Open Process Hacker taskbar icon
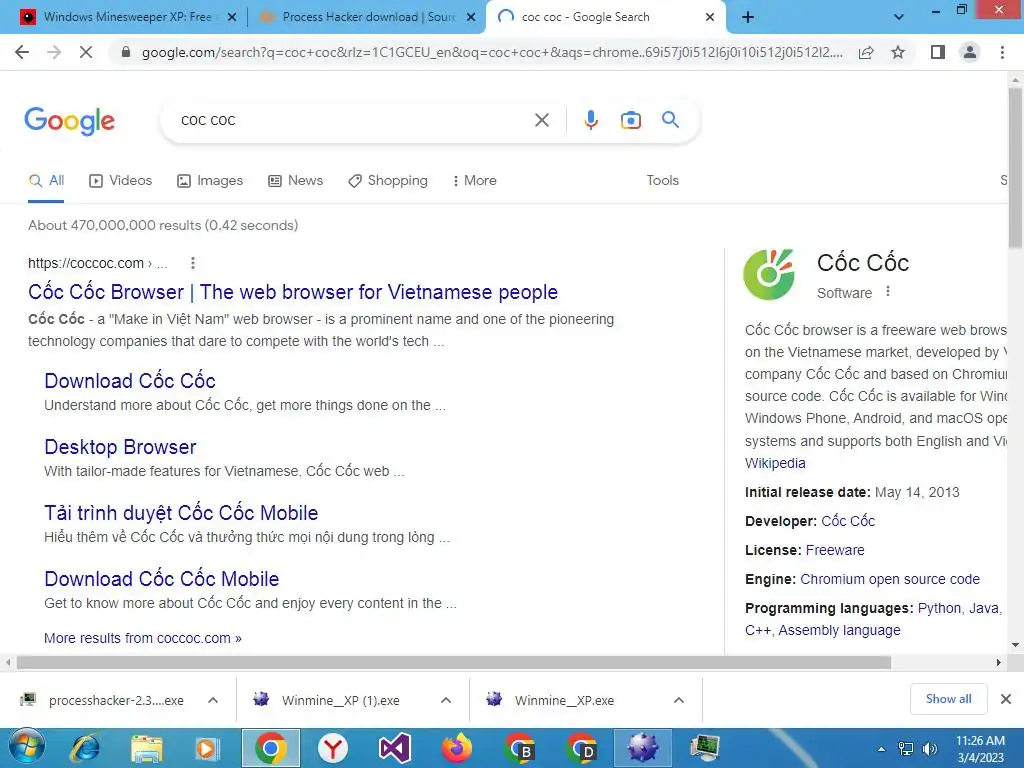The width and height of the screenshot is (1024, 768). (705, 748)
